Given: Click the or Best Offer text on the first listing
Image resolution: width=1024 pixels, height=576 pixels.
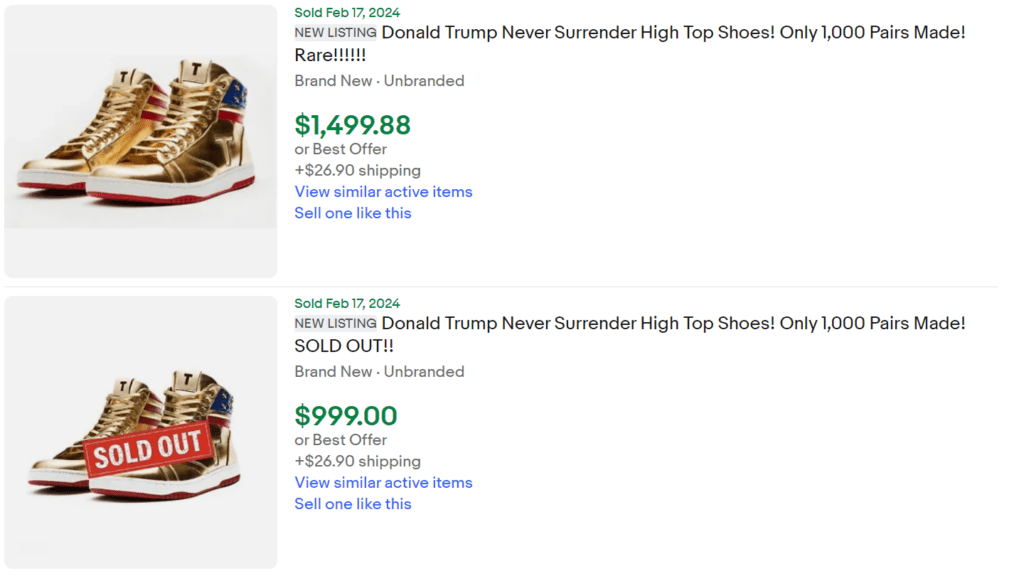Looking at the screenshot, I should tap(341, 148).
